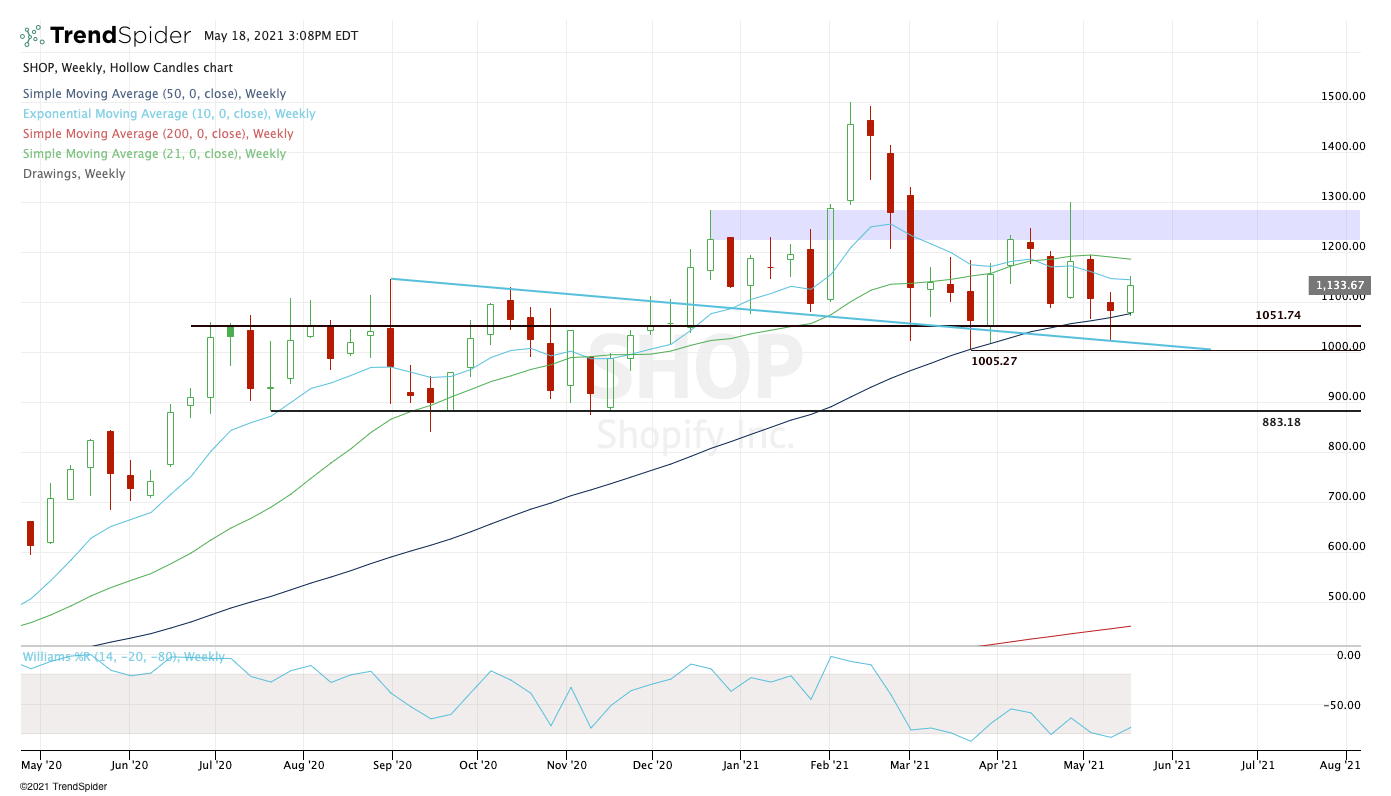The height and width of the screenshot is (796, 1391).
Task: Click the 900.00 price axis label
Action: pos(1346,397)
